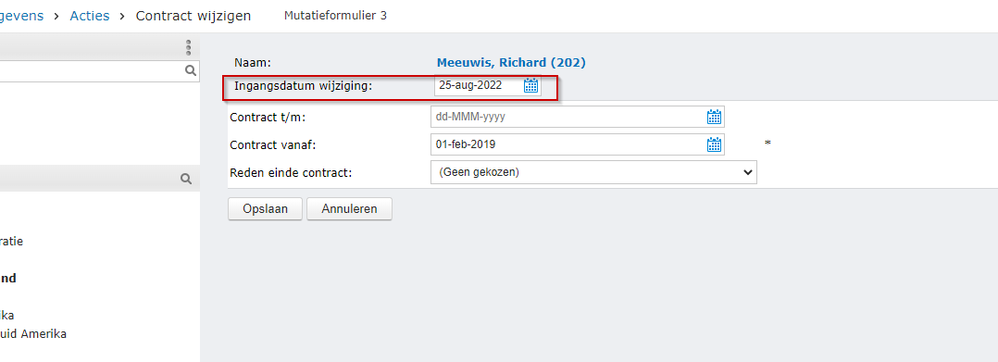Expand the Reden einde contract dropdown

click(x=593, y=172)
